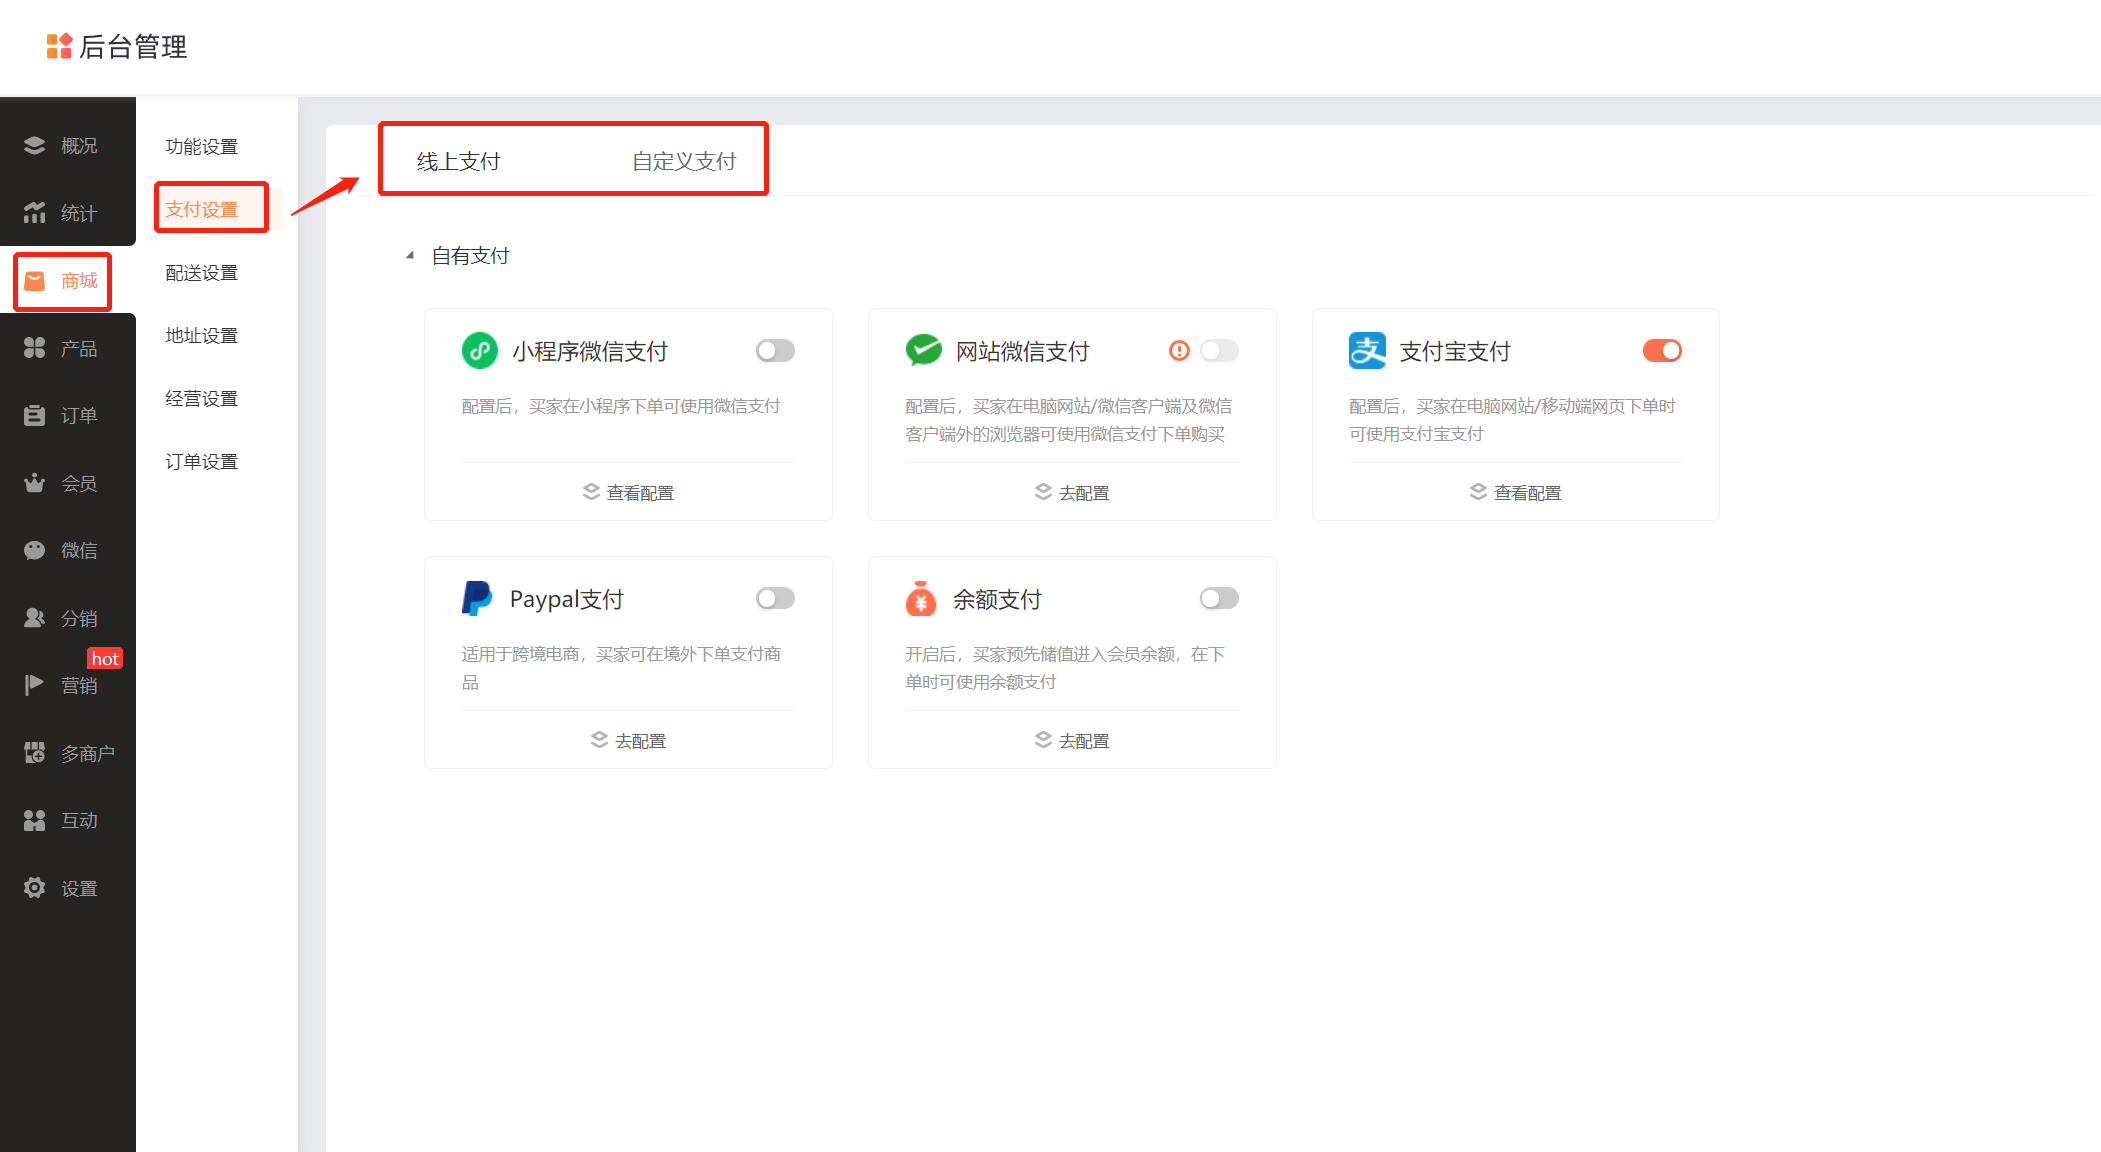This screenshot has width=2101, height=1152.
Task: Click the layers icon beside 余额支付 去配置
Action: (1043, 739)
